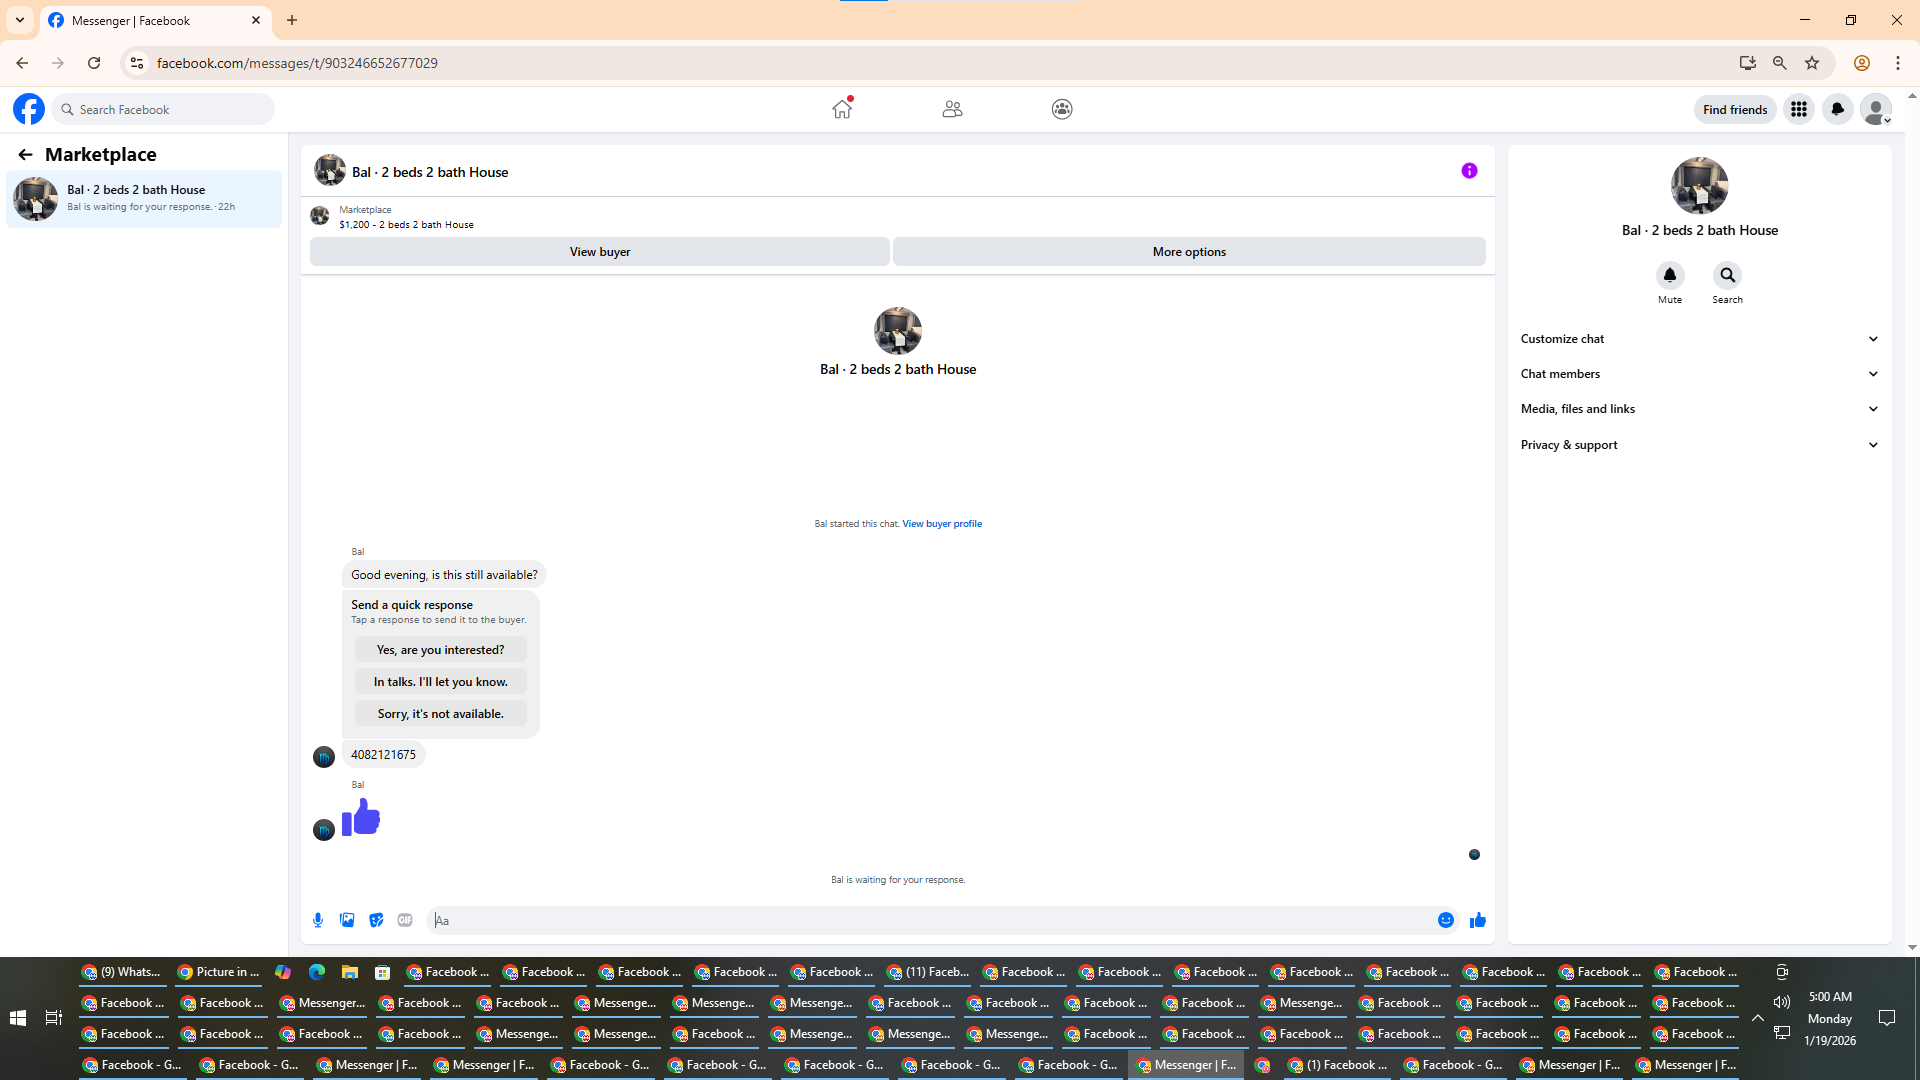
Task: Attach a file with the photo icon
Action: point(347,920)
